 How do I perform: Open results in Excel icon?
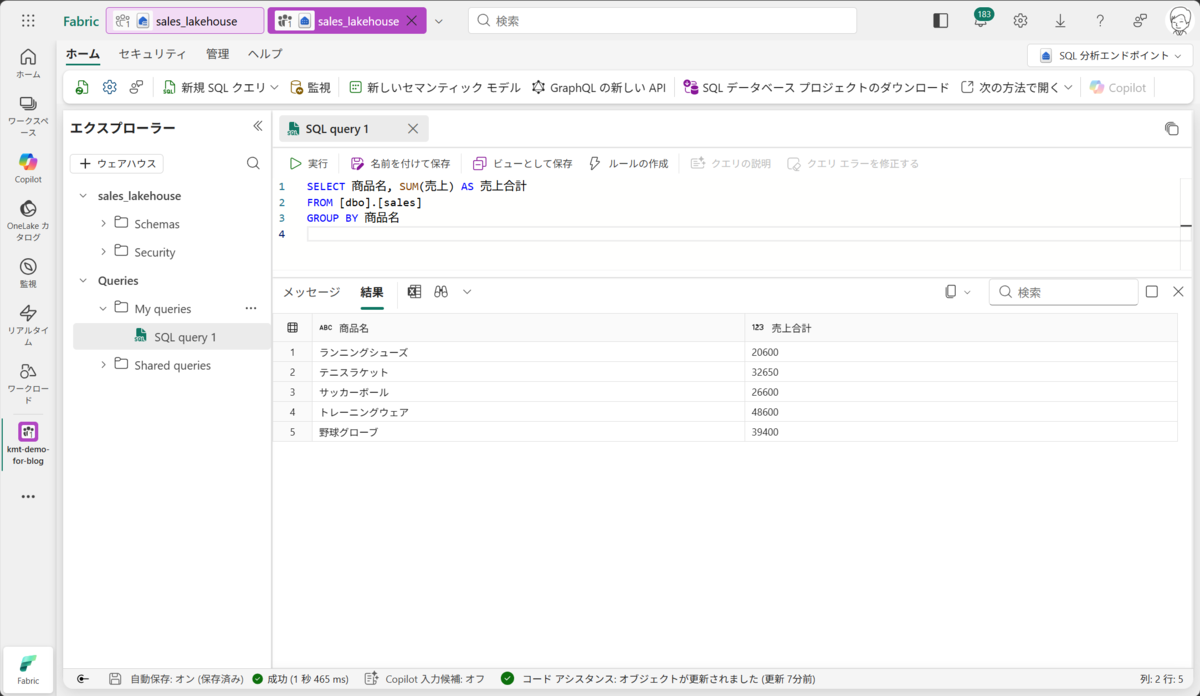[414, 292]
